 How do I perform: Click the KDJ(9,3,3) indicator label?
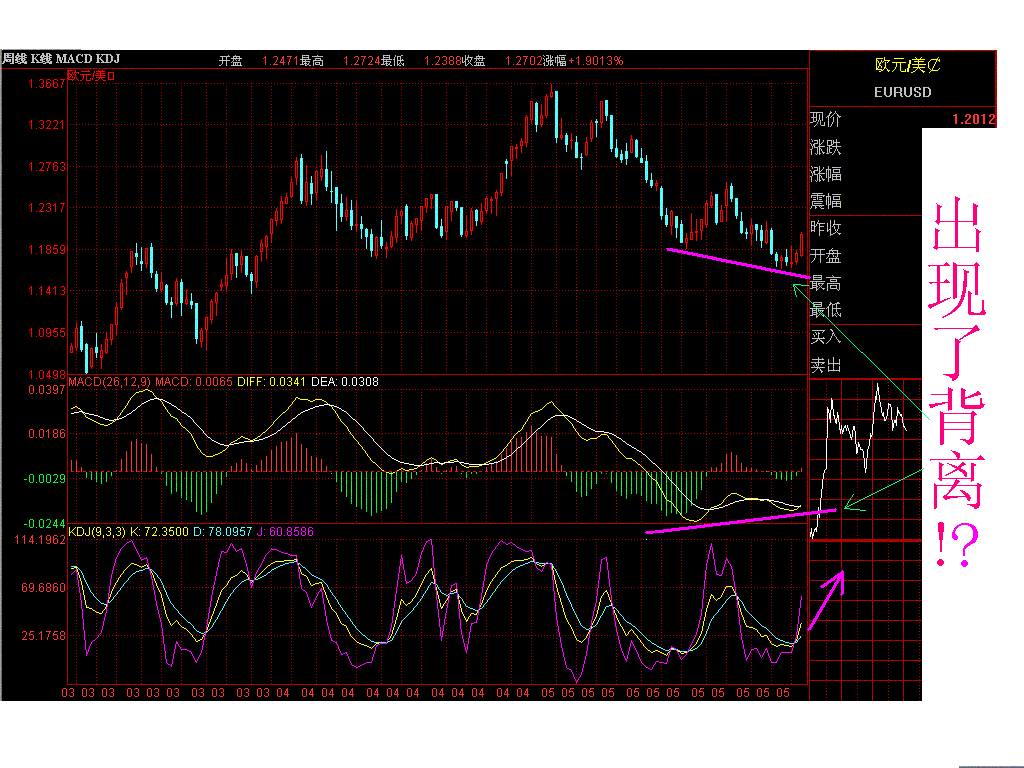coord(97,532)
